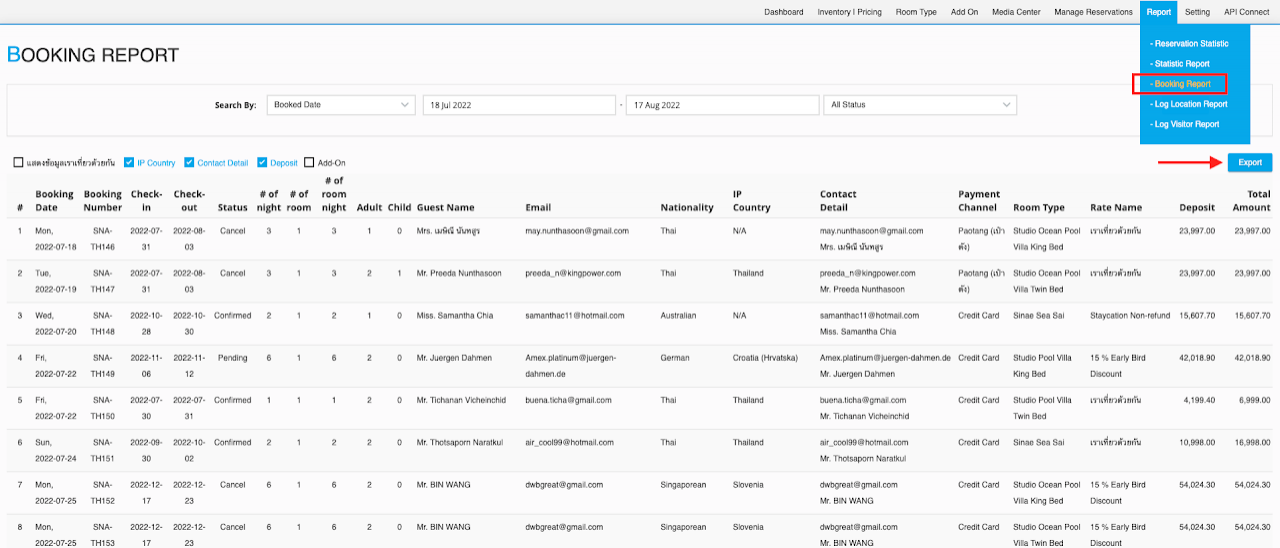Click the API Connect menu item

[1246, 12]
